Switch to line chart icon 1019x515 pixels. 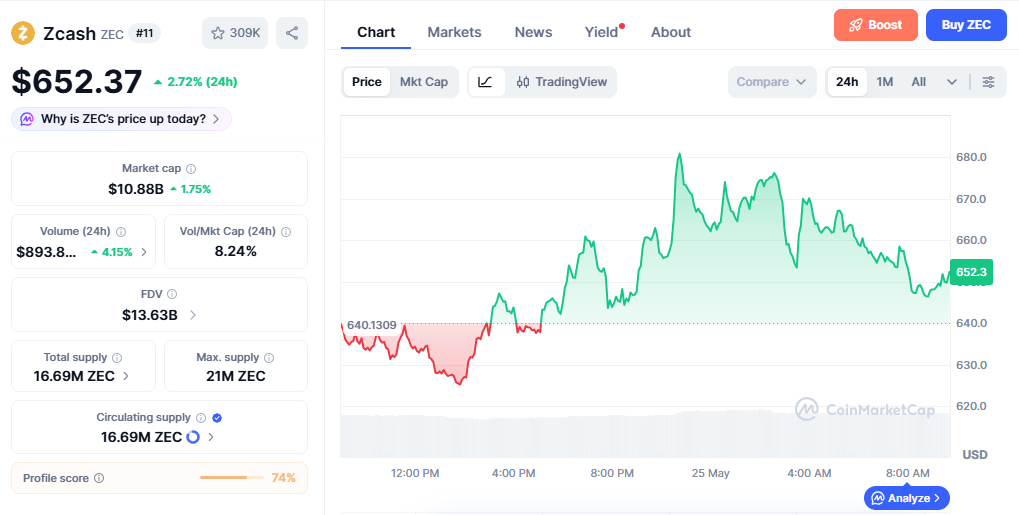point(485,82)
